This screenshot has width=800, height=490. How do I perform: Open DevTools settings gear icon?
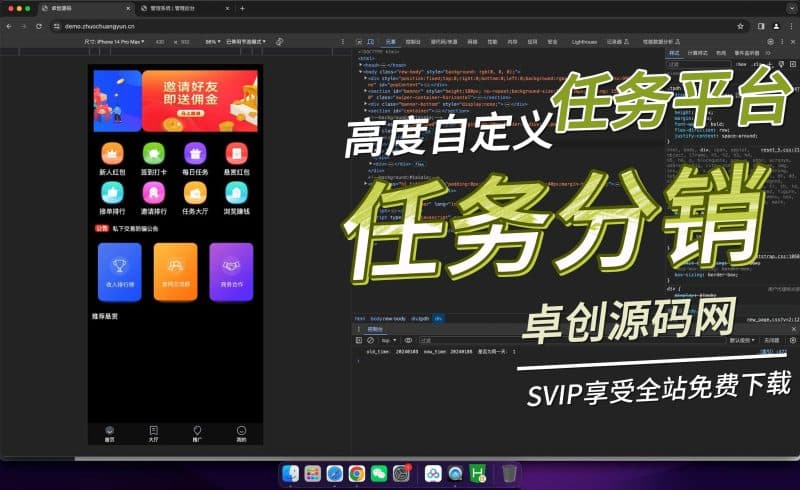point(770,42)
